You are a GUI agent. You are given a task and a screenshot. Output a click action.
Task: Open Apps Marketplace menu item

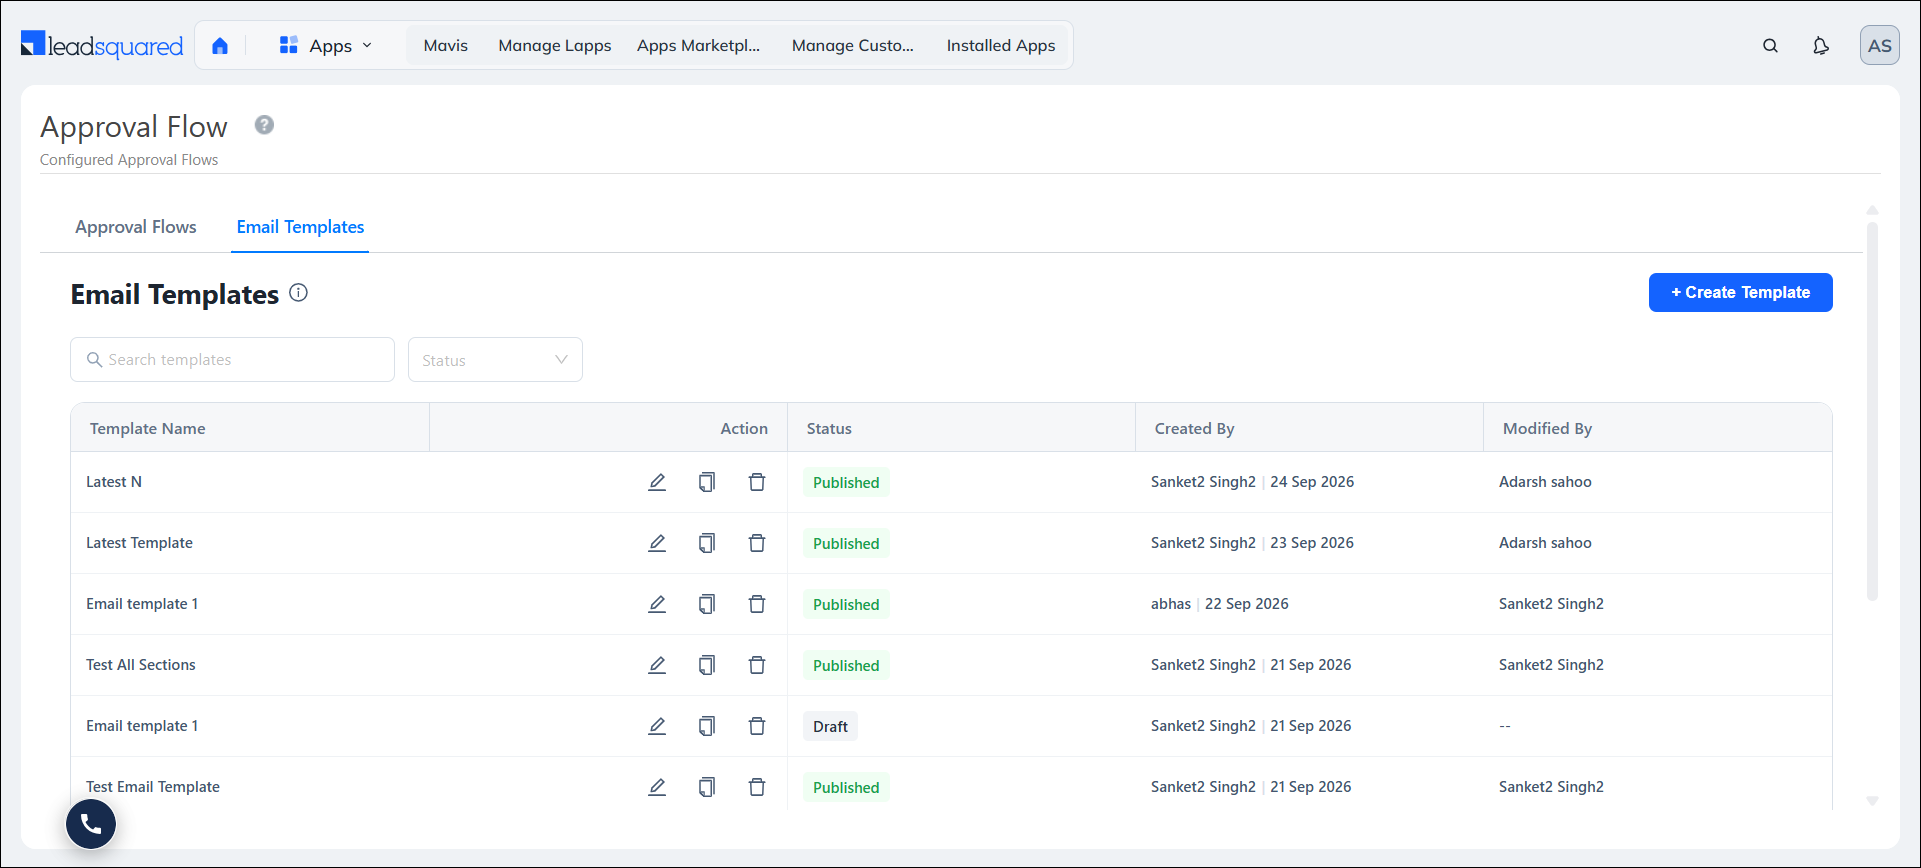pyautogui.click(x=699, y=45)
